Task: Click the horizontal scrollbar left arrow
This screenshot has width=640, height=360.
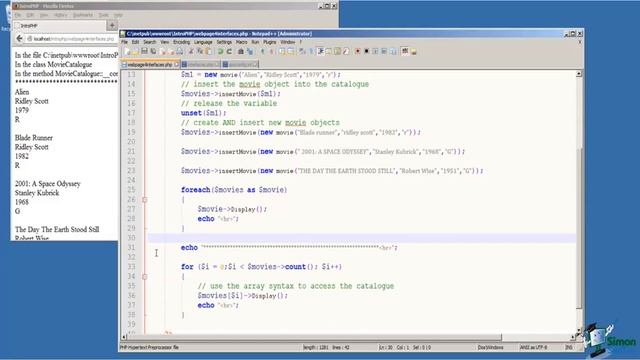Action: pyautogui.click(x=124, y=337)
